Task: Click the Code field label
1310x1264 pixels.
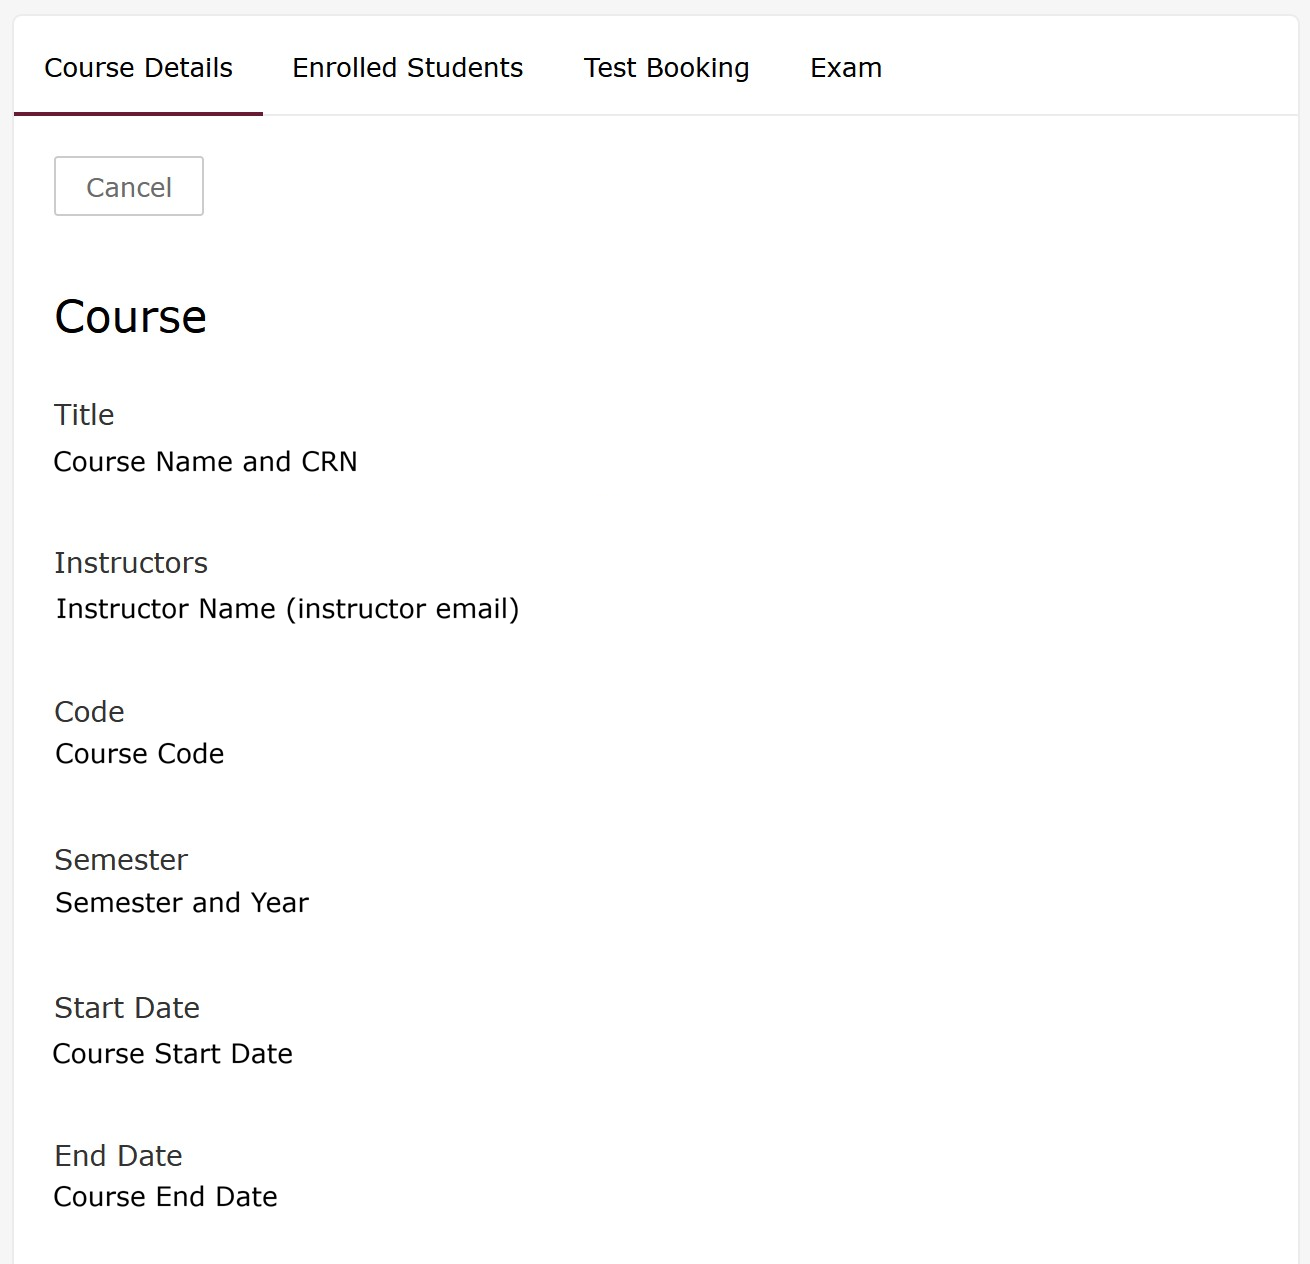Action: [89, 711]
